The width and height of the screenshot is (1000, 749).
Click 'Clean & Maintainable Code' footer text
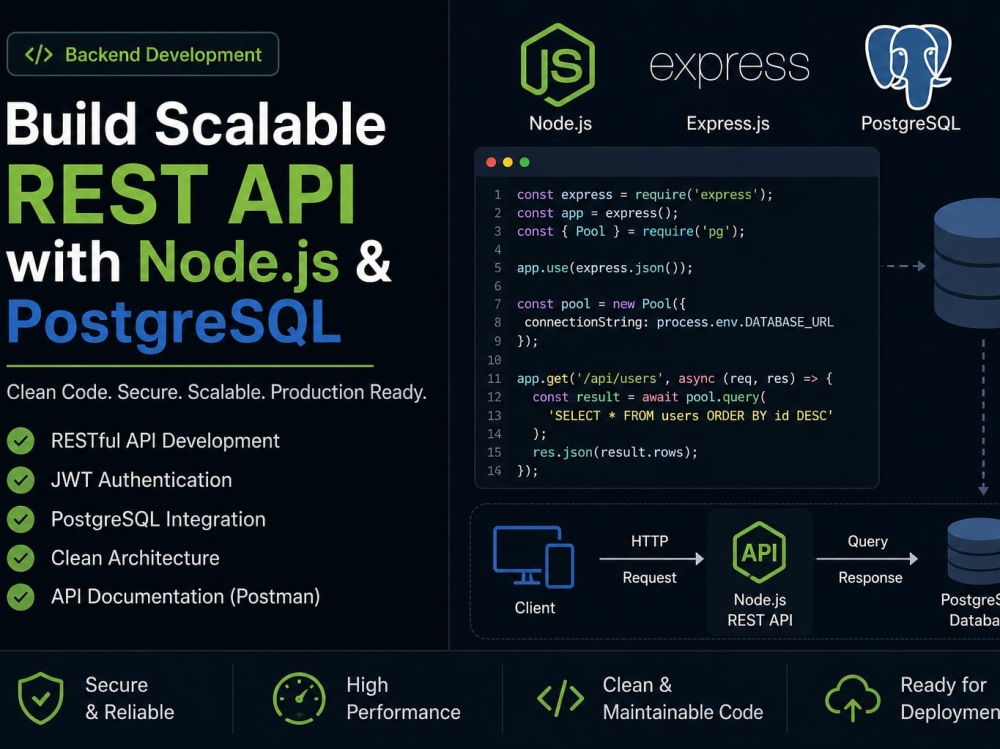[682, 699]
